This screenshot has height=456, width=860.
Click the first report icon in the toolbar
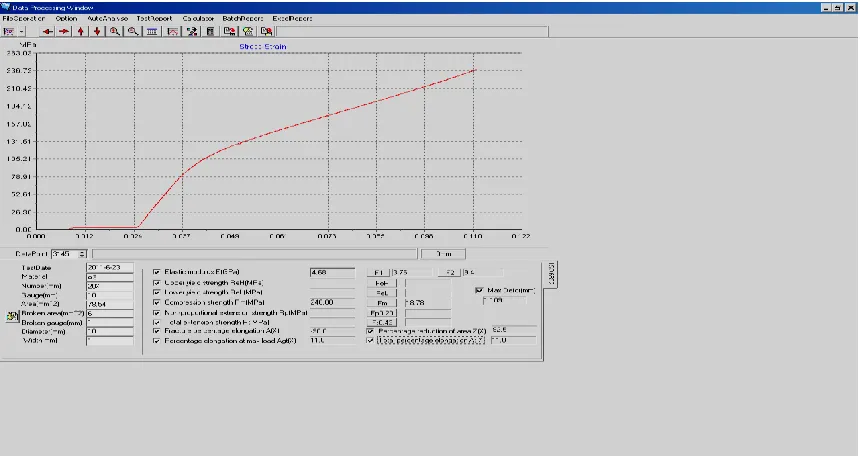click(230, 31)
